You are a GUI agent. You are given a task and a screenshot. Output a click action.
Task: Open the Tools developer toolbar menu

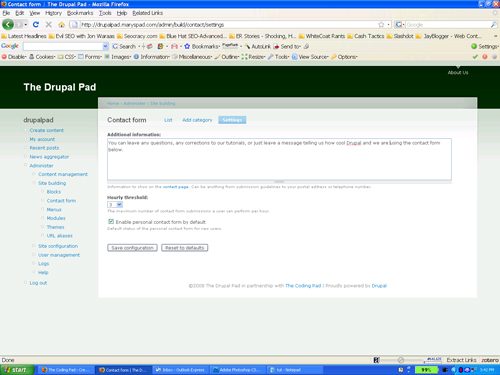point(278,57)
